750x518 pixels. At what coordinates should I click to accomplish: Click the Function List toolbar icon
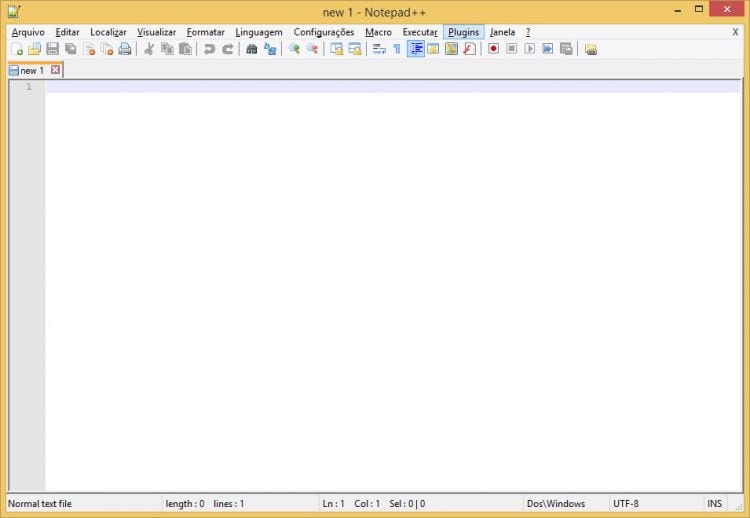coord(469,49)
